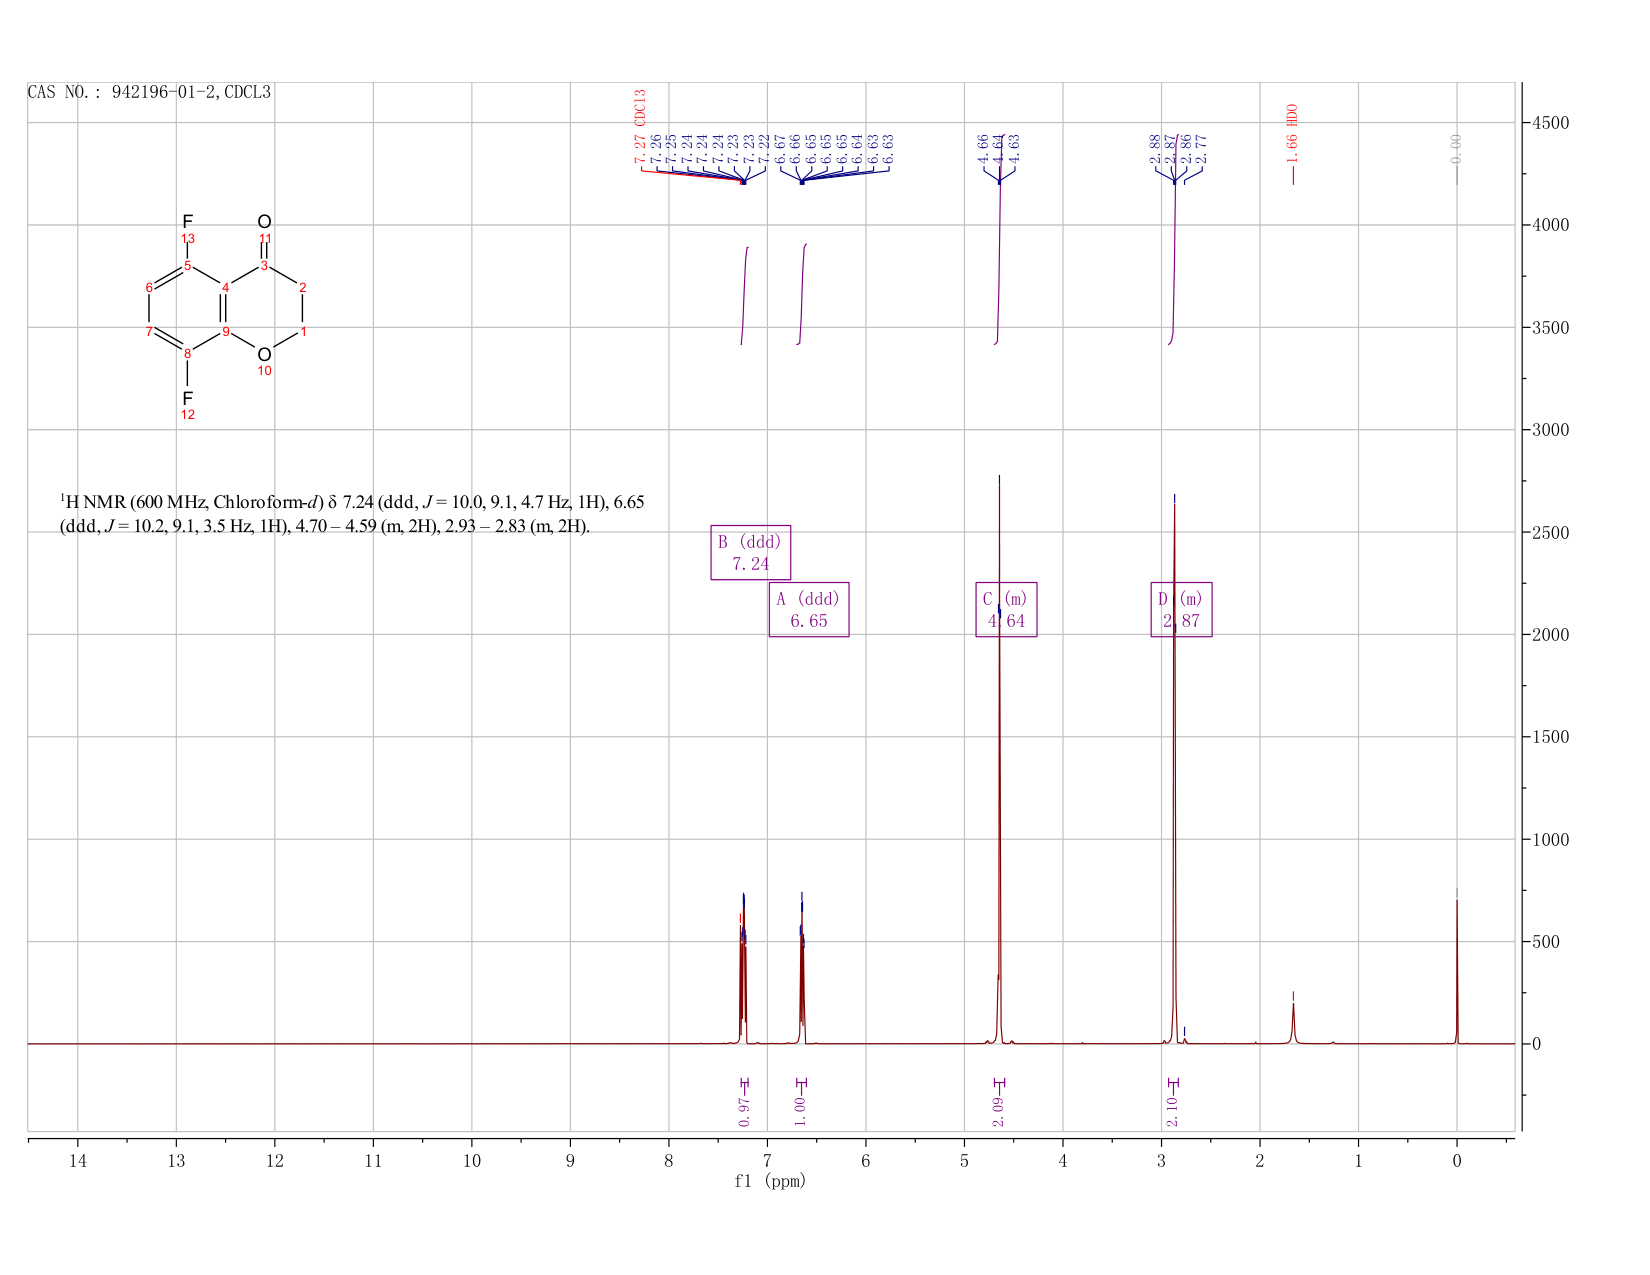Click the red 7.27 CDCl3 peak label

(x=640, y=127)
